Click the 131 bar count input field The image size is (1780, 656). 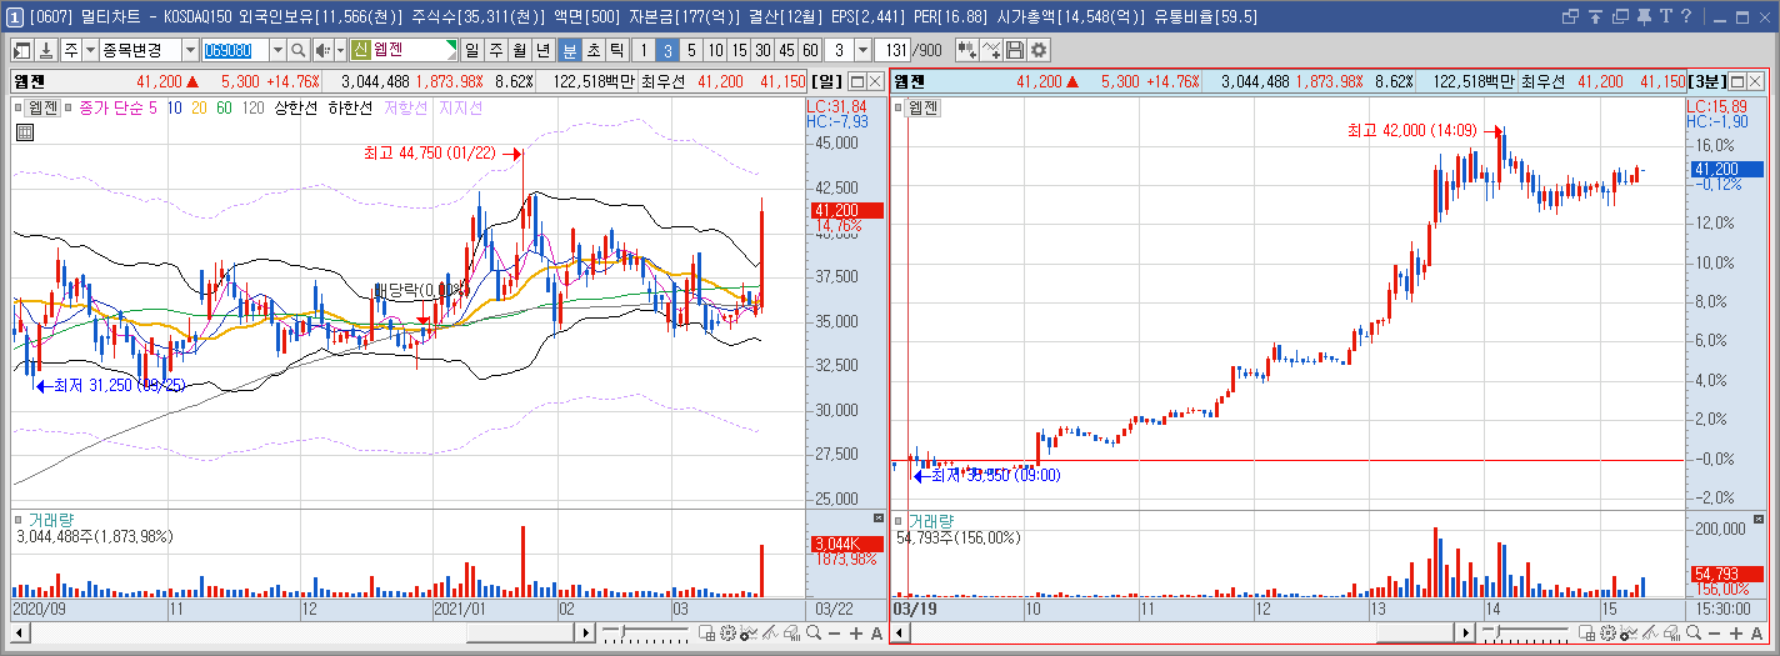[895, 50]
